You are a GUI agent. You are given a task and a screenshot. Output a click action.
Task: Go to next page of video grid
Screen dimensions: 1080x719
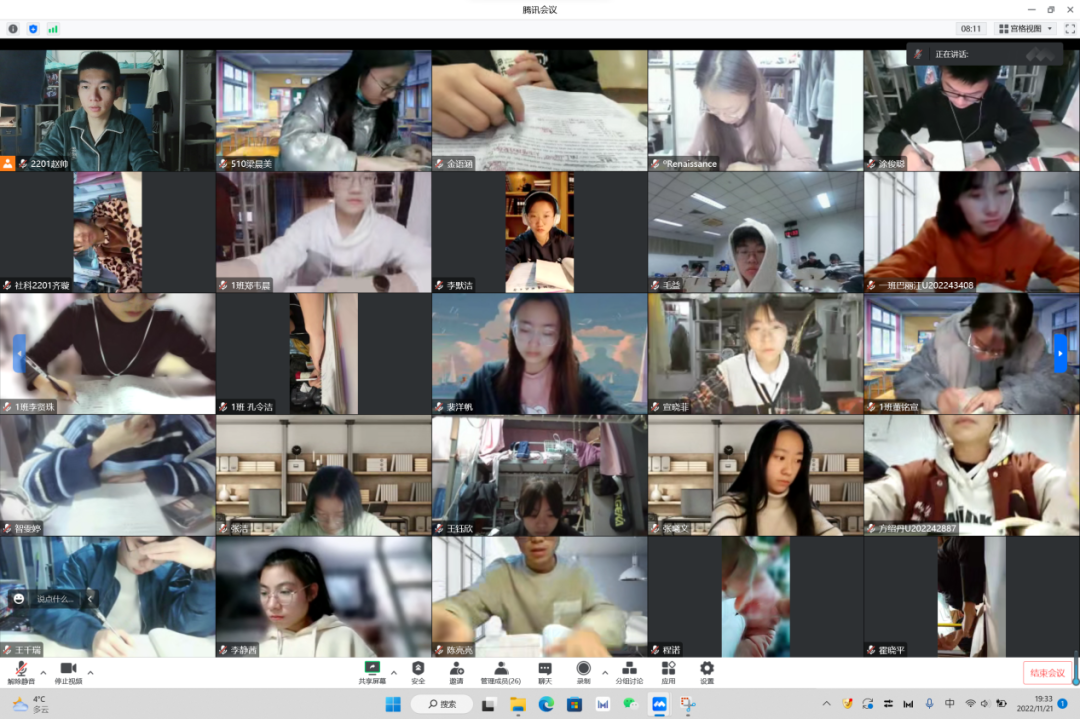[1060, 354]
